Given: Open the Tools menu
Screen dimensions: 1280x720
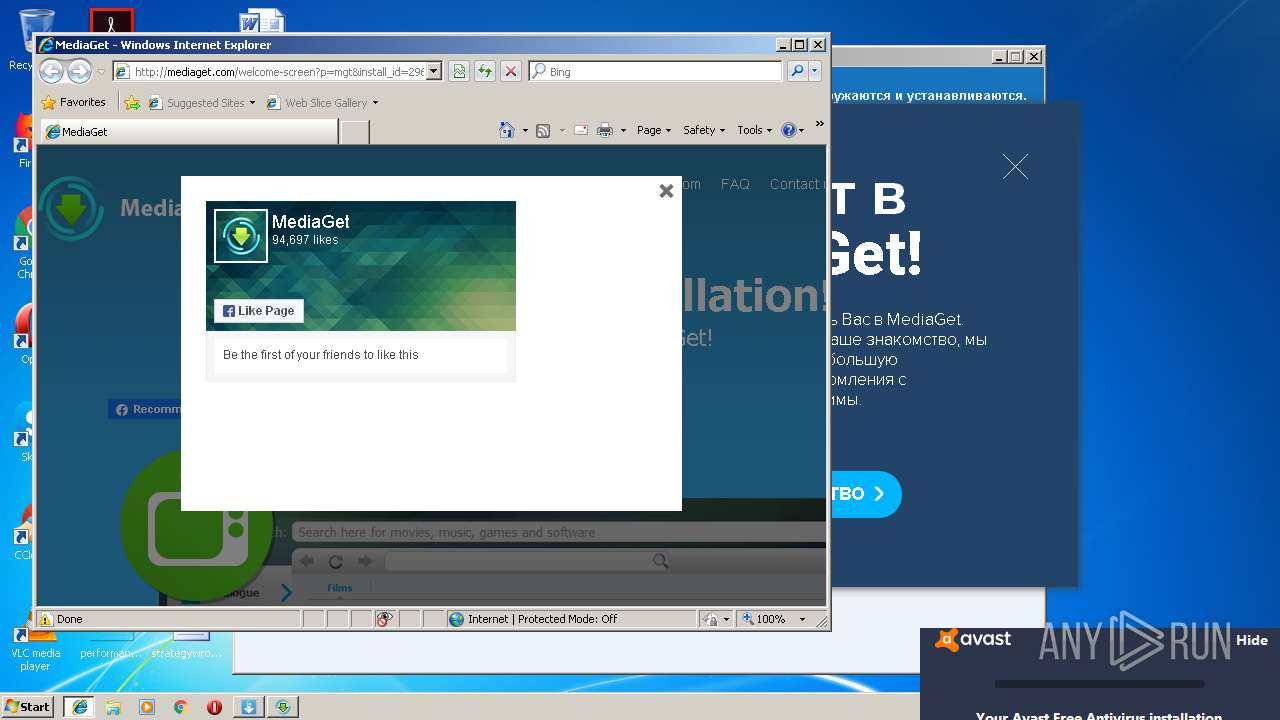Looking at the screenshot, I should 755,130.
